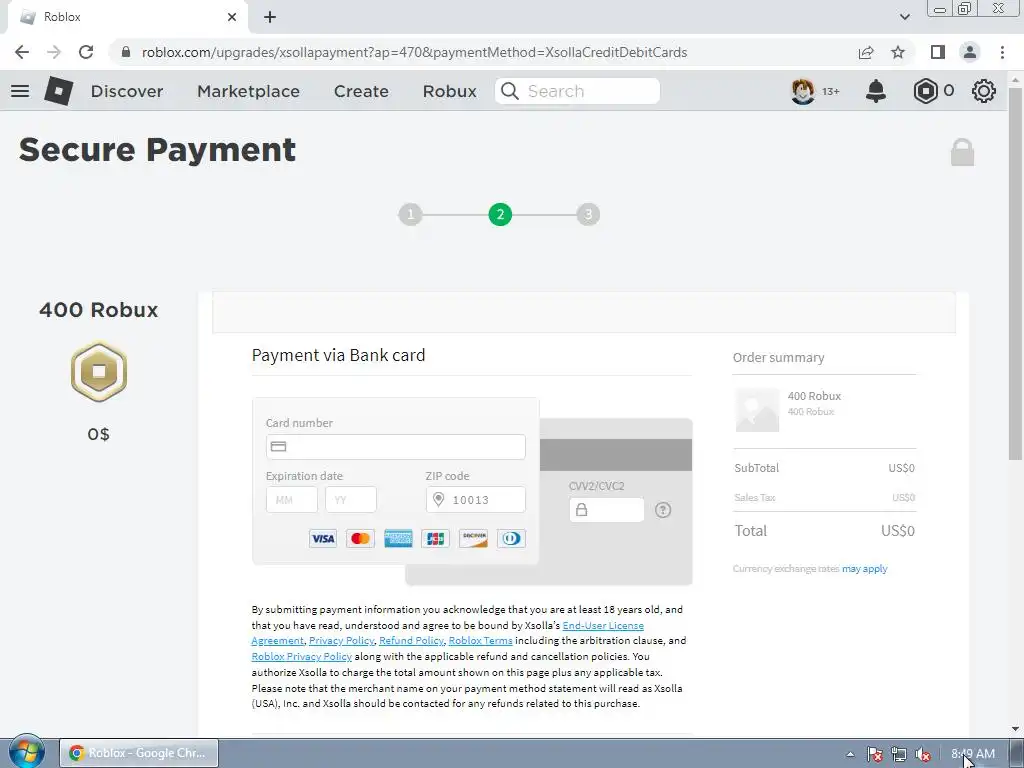Click the Roblox logo home icon

58,91
